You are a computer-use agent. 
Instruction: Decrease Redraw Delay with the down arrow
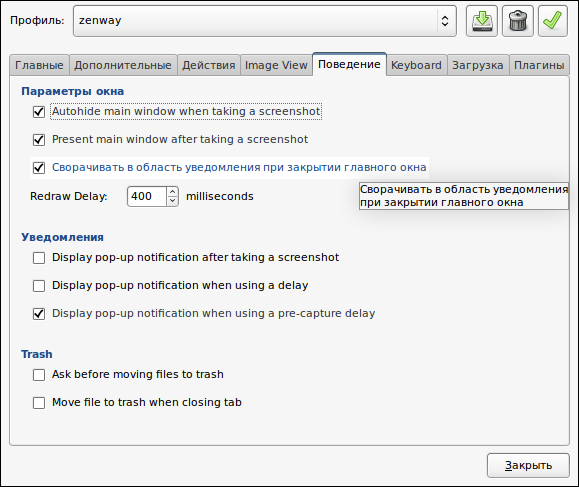pos(172,201)
